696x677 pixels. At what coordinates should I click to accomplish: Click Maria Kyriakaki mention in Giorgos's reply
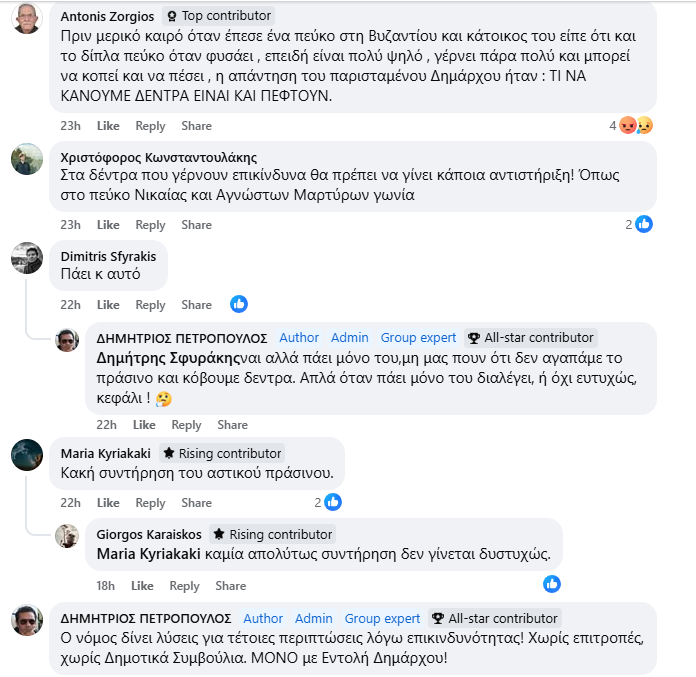[x=140, y=554]
